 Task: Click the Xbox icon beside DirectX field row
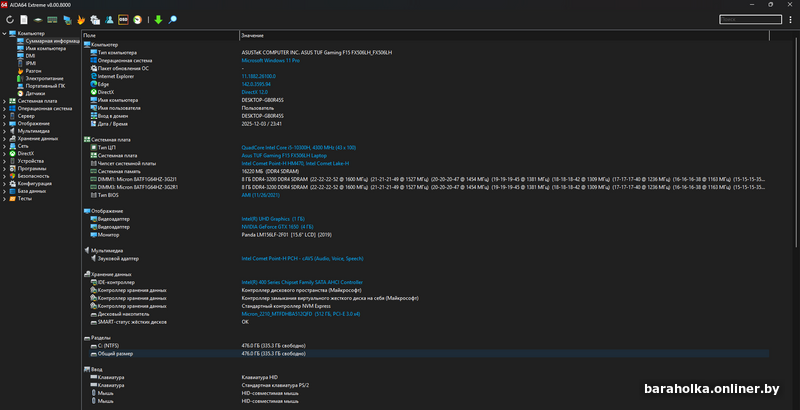93,92
